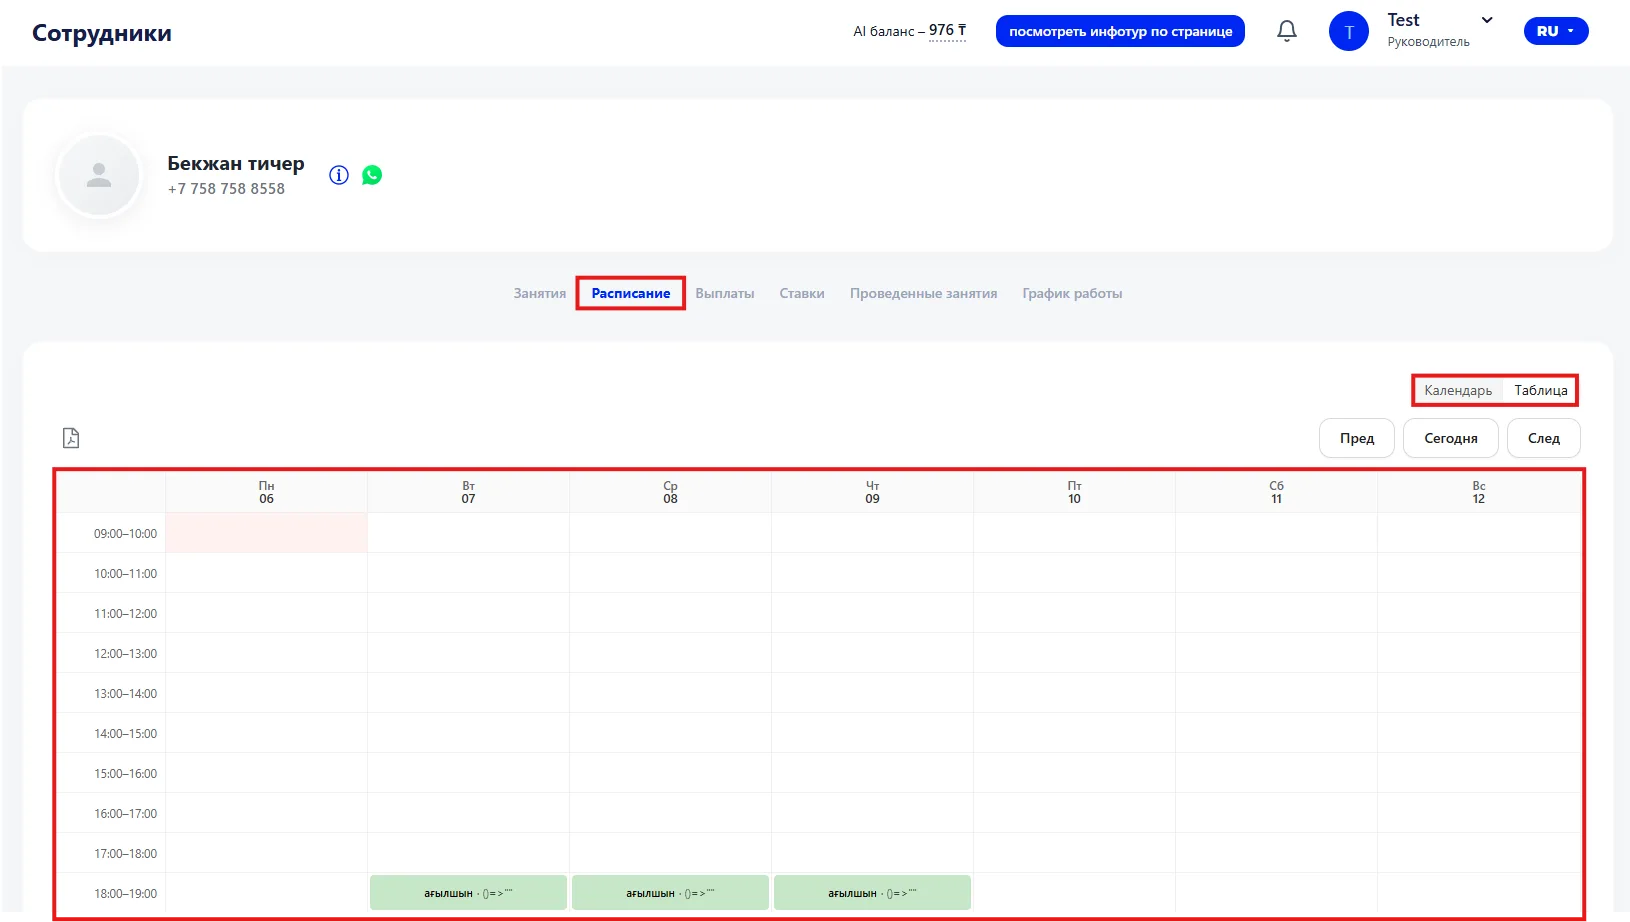Export schedule using the PDF file icon
Screen dimensions: 1630x922
(x=71, y=438)
